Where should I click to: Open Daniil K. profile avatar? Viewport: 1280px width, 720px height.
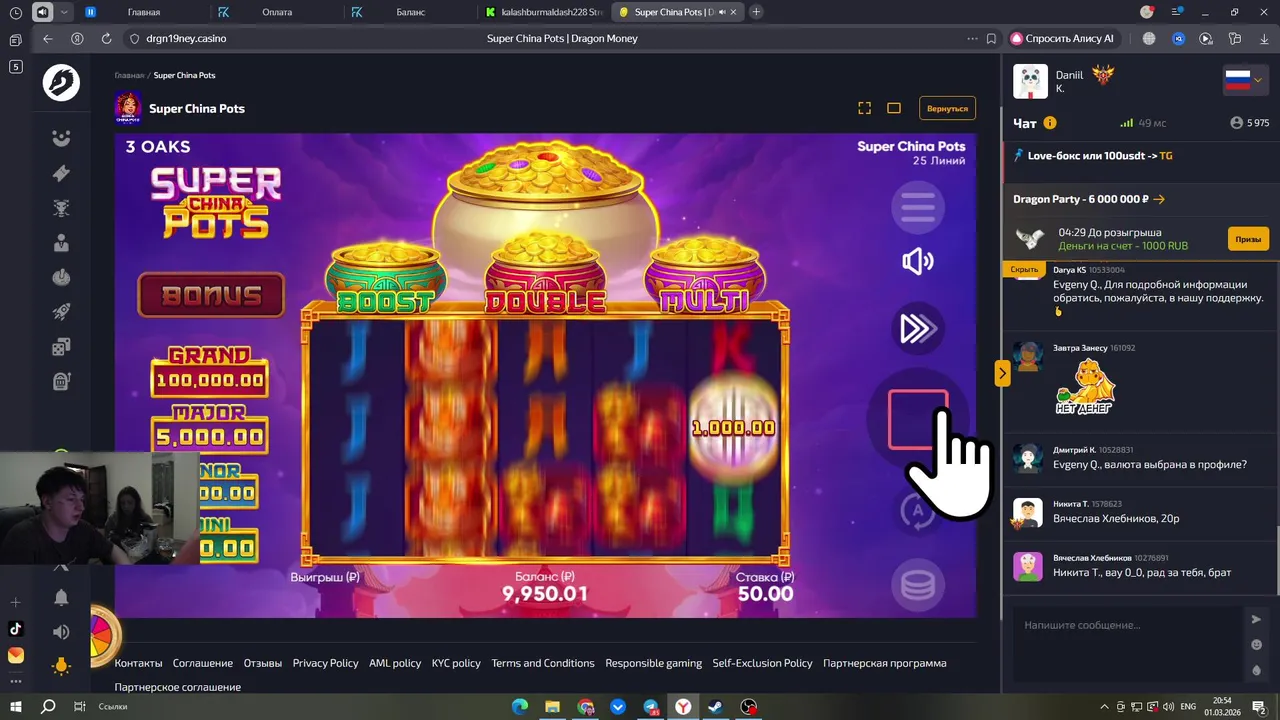pyautogui.click(x=1030, y=81)
